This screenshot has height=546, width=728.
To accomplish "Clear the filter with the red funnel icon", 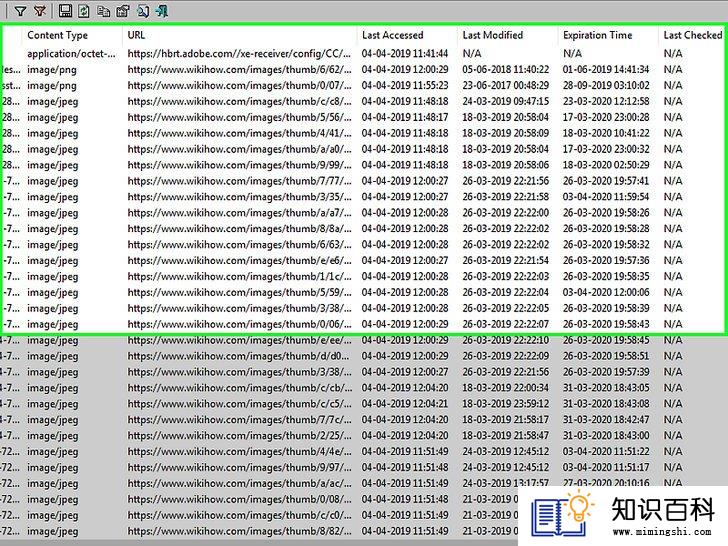I will click(x=40, y=11).
